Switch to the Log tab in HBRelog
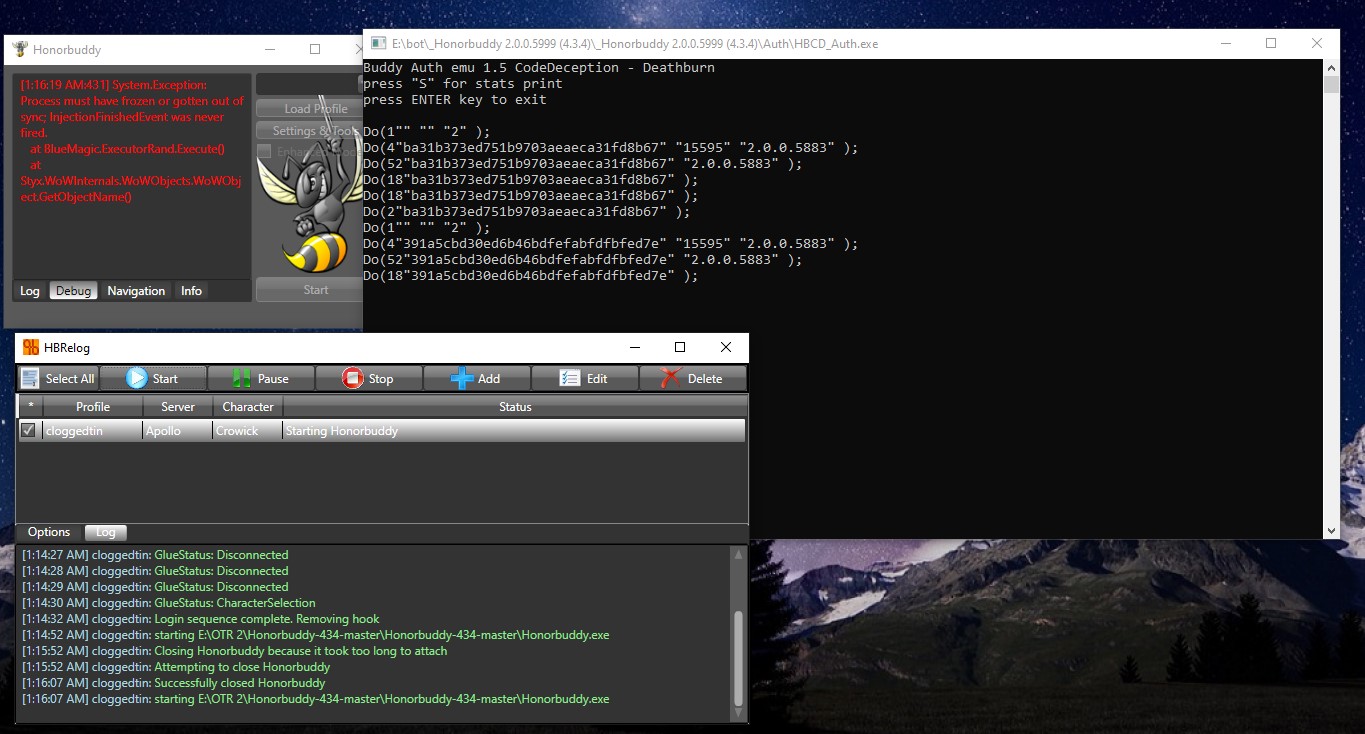Viewport: 1365px width, 734px height. point(105,533)
